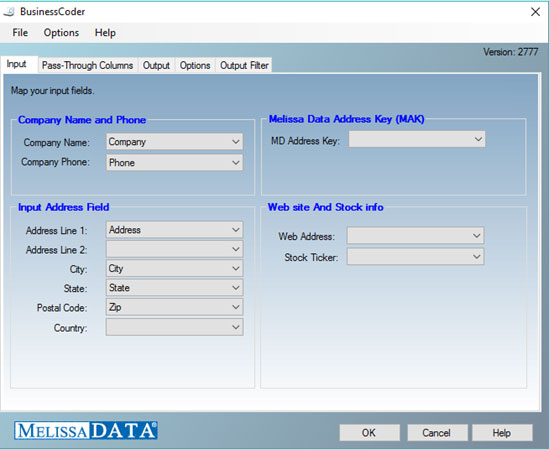Click the 'Web site And Stock info' heading
This screenshot has width=549, height=449.
325,207
